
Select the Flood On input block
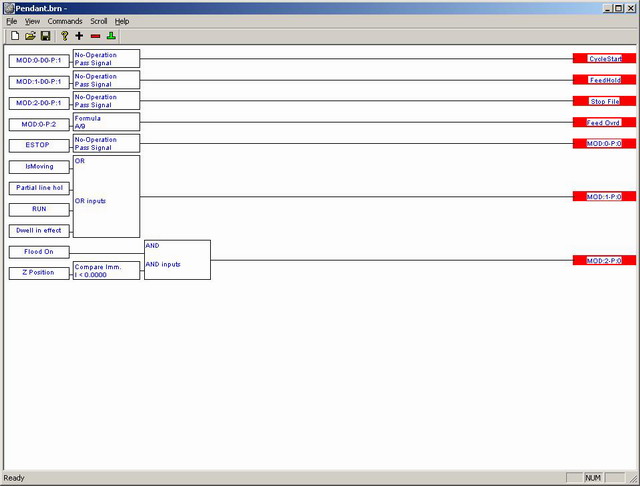coord(39,252)
